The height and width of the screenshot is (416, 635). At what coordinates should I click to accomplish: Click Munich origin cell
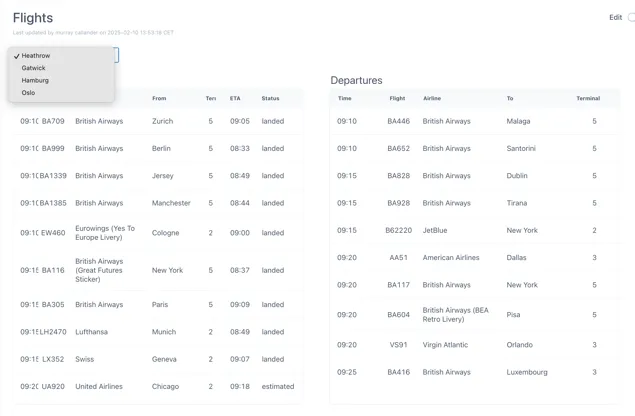click(164, 332)
